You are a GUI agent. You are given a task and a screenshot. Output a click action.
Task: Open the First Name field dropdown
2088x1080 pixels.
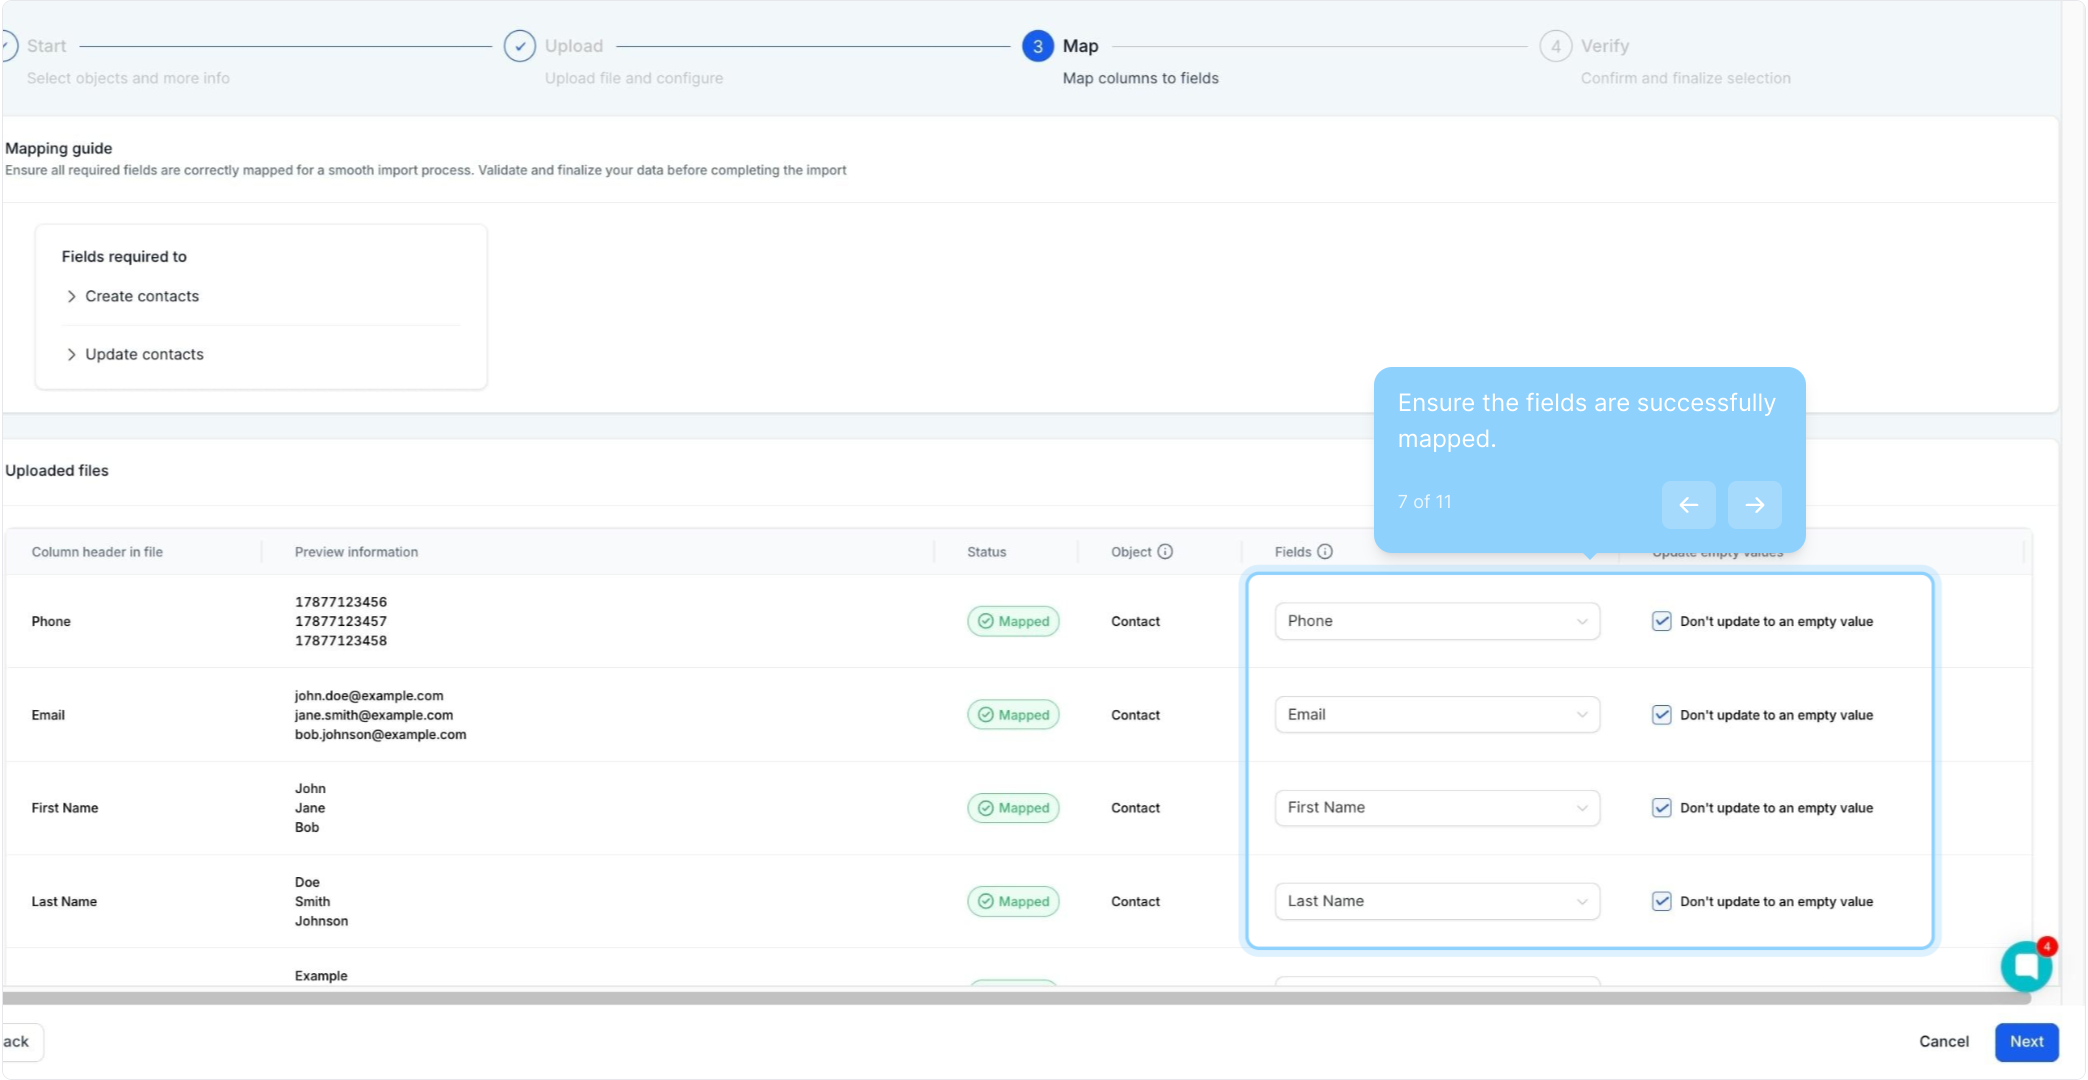(x=1436, y=808)
